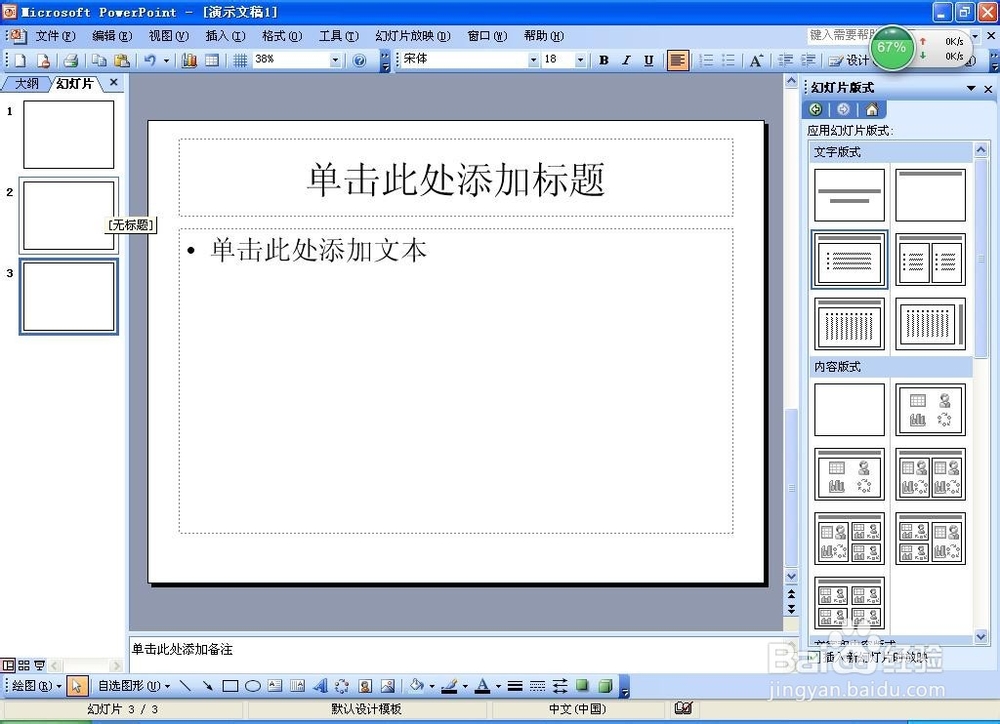Select slide 1 thumbnail in the slide panel
The height and width of the screenshot is (724, 1000).
pos(67,133)
